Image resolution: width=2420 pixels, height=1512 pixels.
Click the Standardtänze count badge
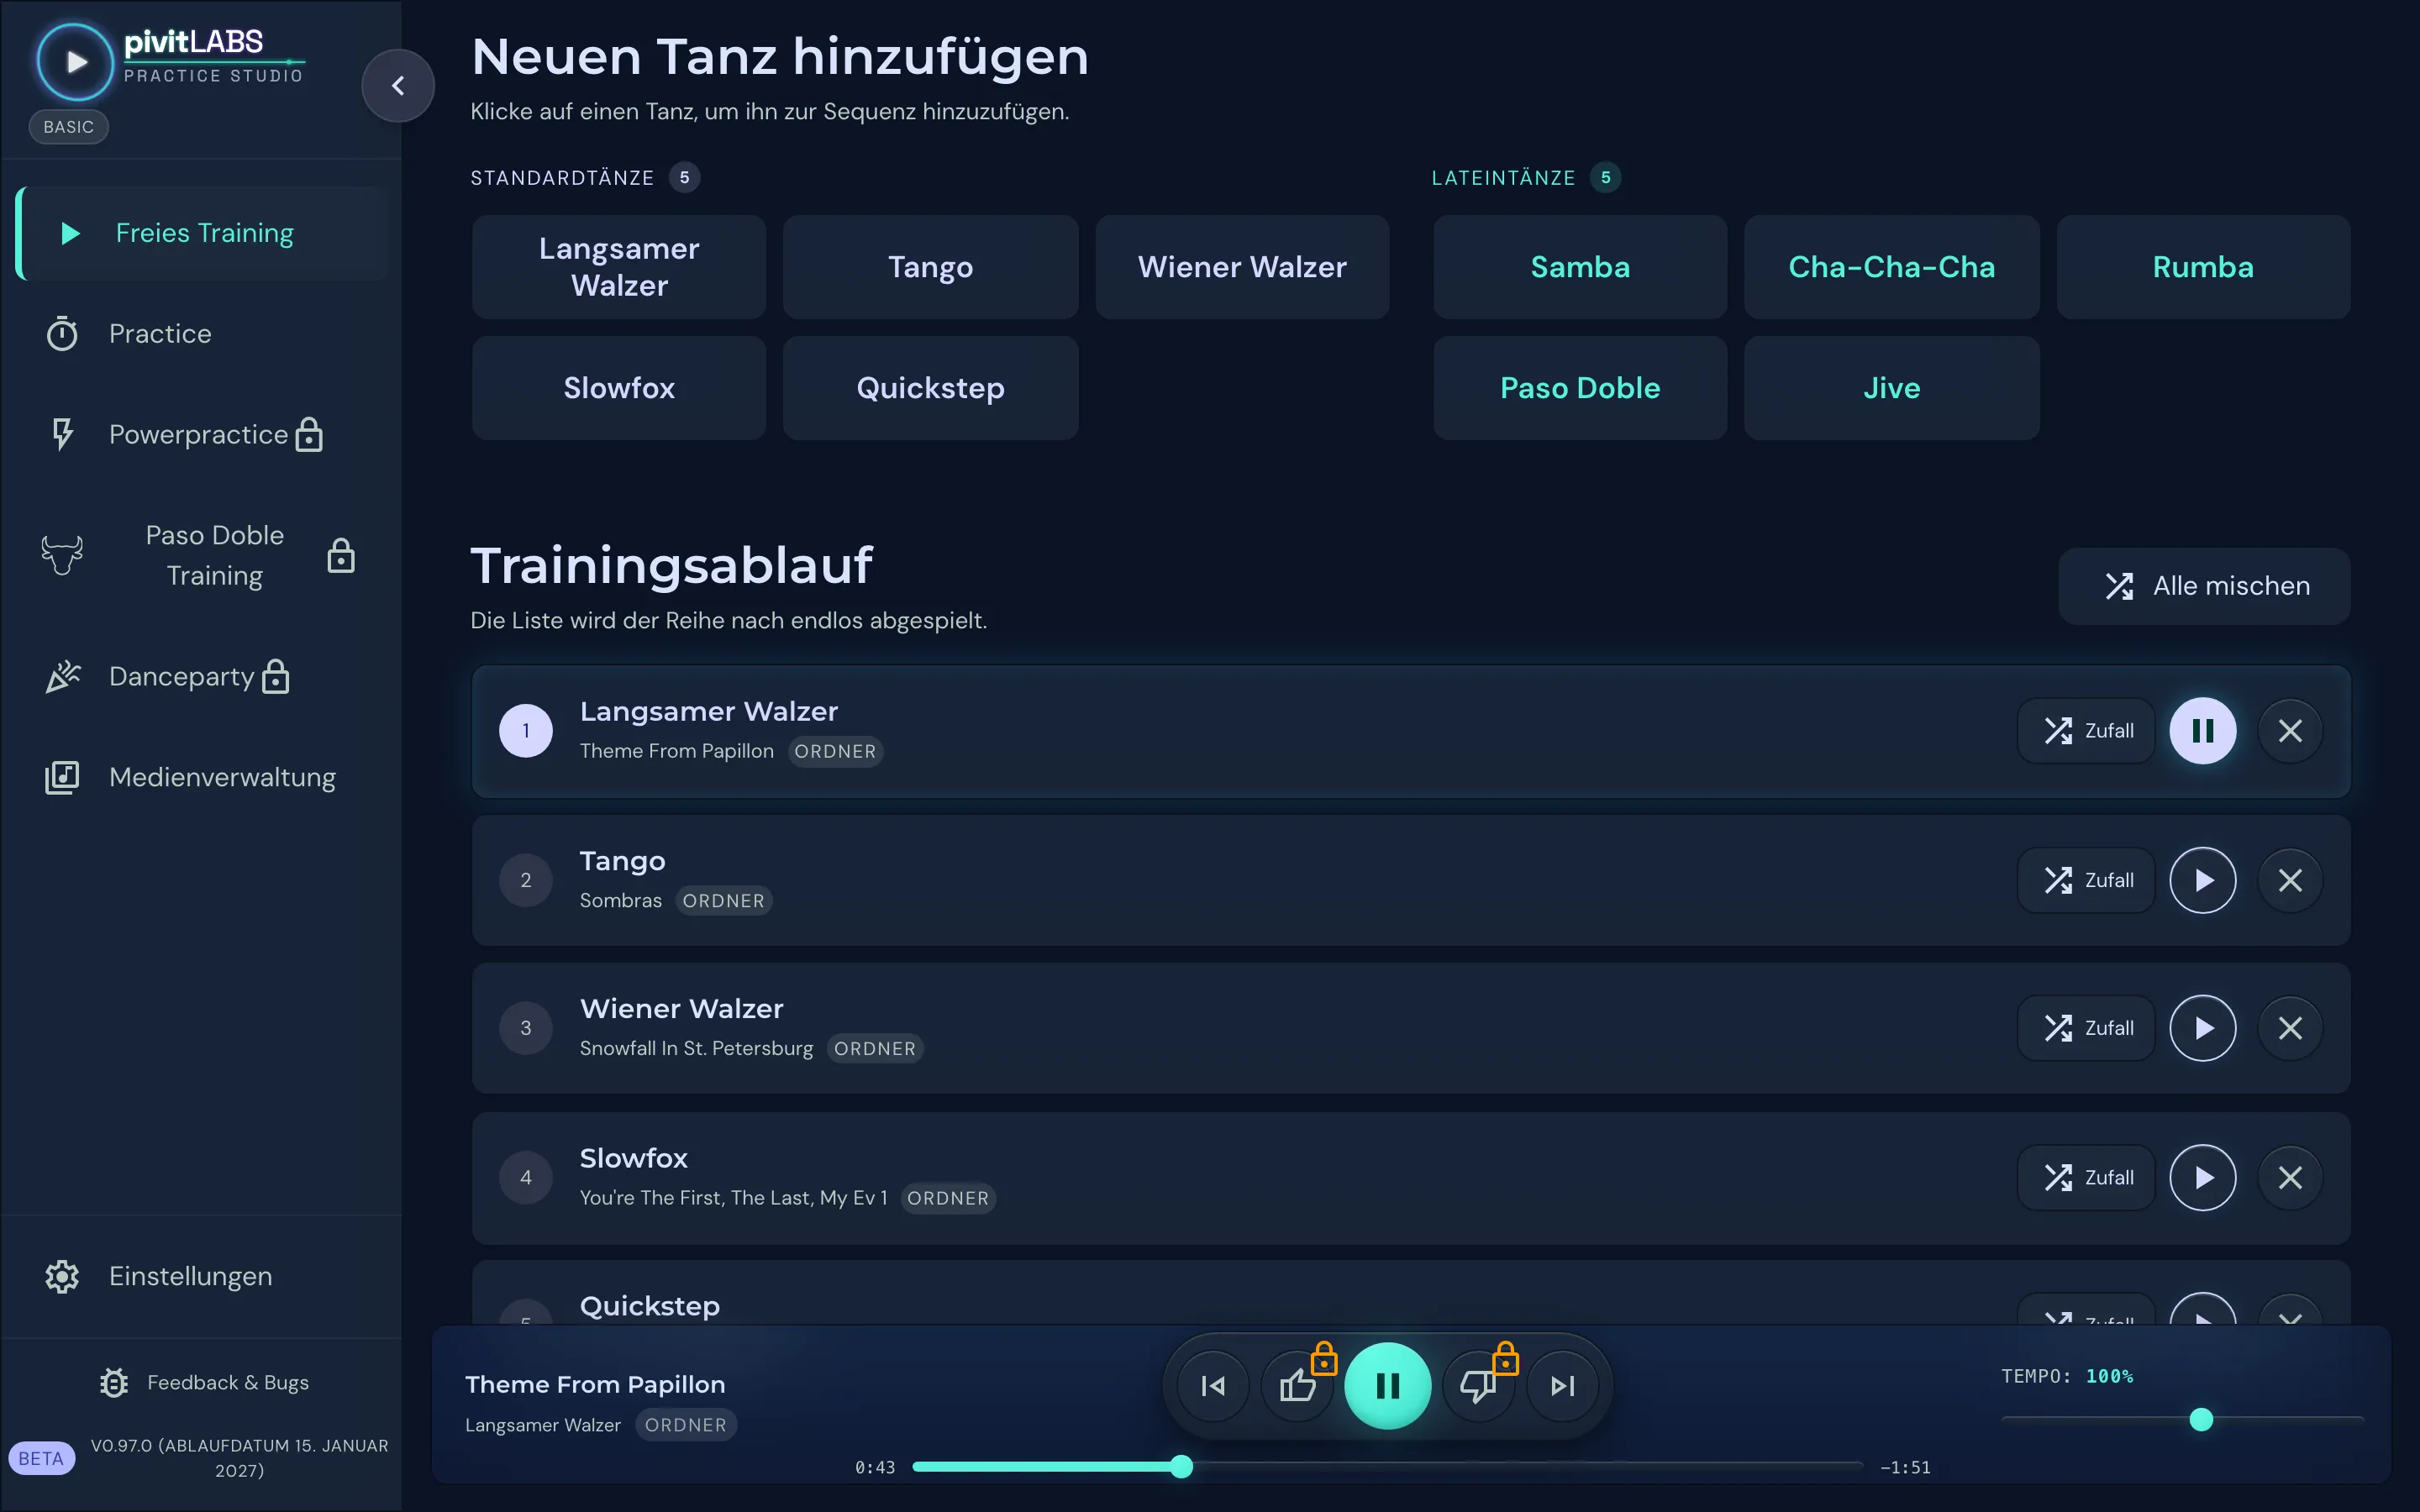(684, 178)
